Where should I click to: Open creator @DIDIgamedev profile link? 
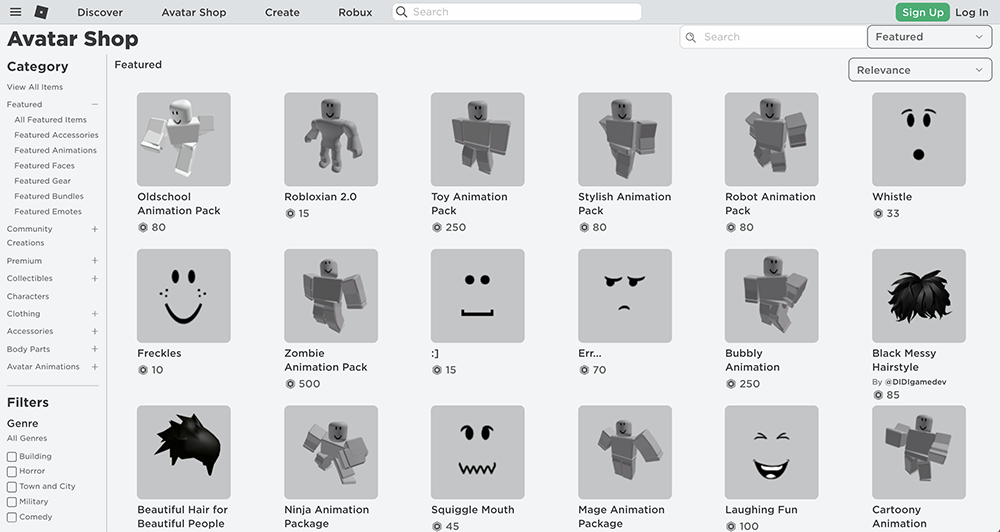click(x=915, y=382)
